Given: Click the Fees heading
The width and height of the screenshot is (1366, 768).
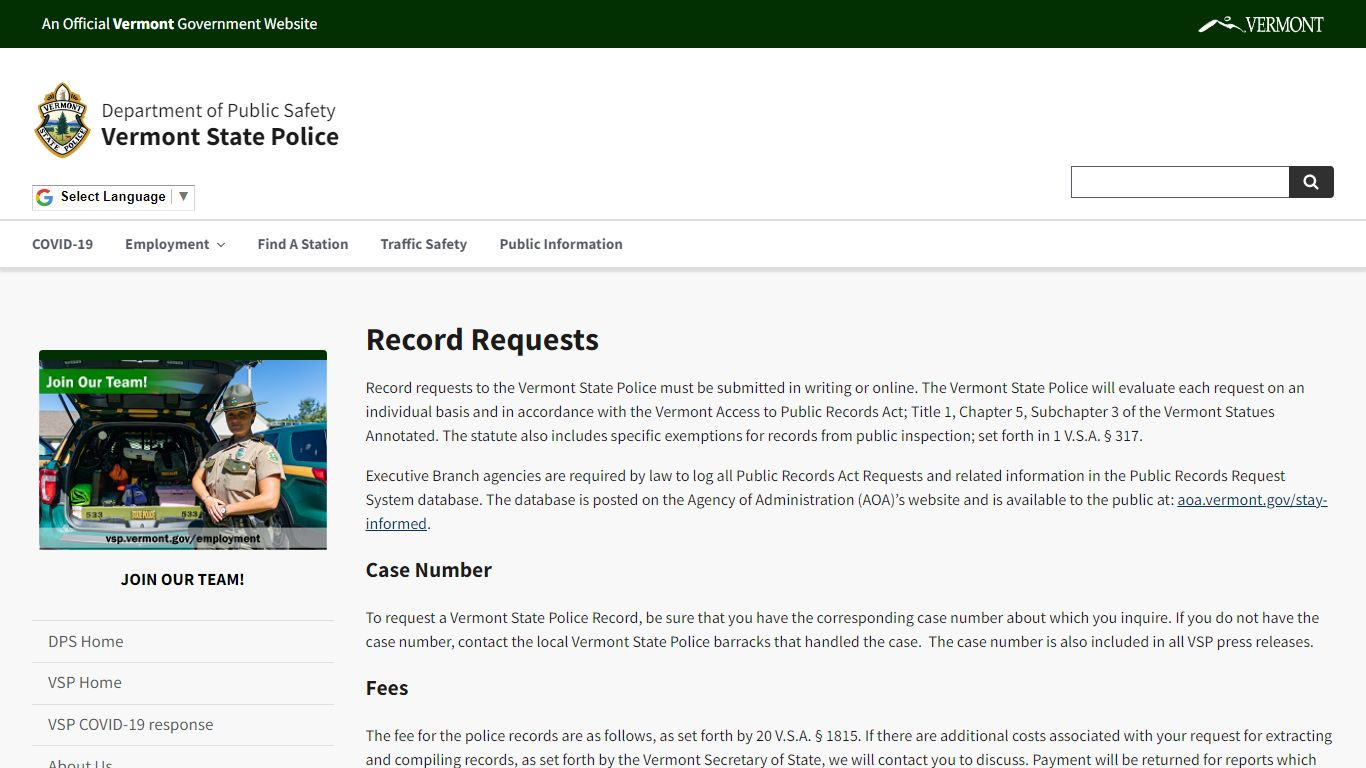Looking at the screenshot, I should click(x=387, y=688).
